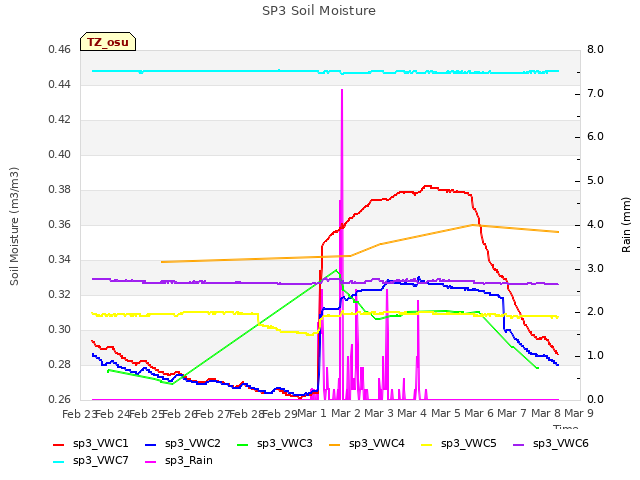Click the 0.46 left axis value
640x480 pixels.
point(60,50)
